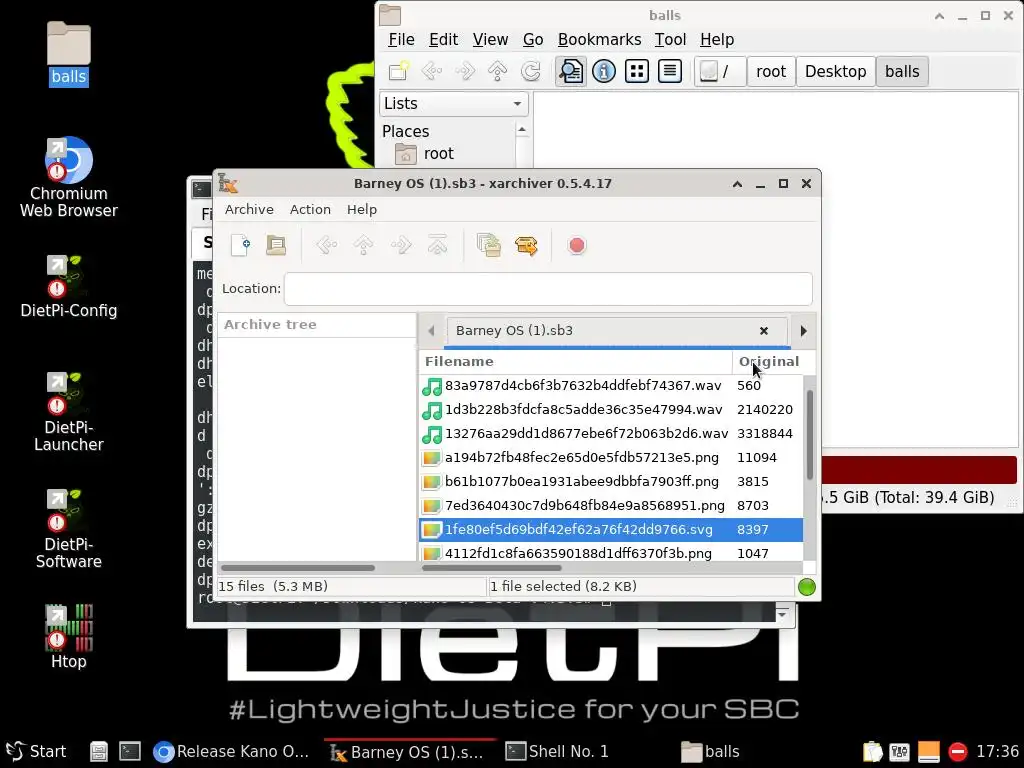This screenshot has height=768, width=1024.
Task: Click the back arrow in xarchiver toolbar
Action: click(327, 246)
